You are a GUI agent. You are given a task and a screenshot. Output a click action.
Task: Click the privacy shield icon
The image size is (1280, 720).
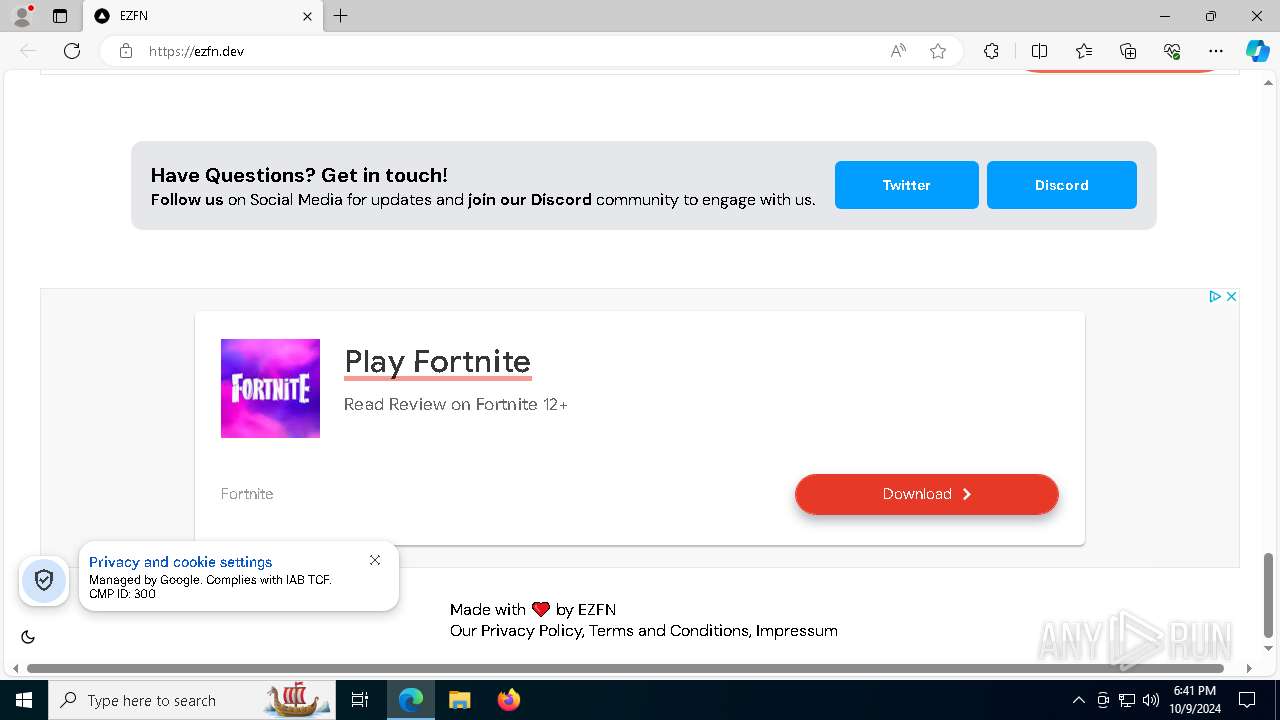click(44, 580)
